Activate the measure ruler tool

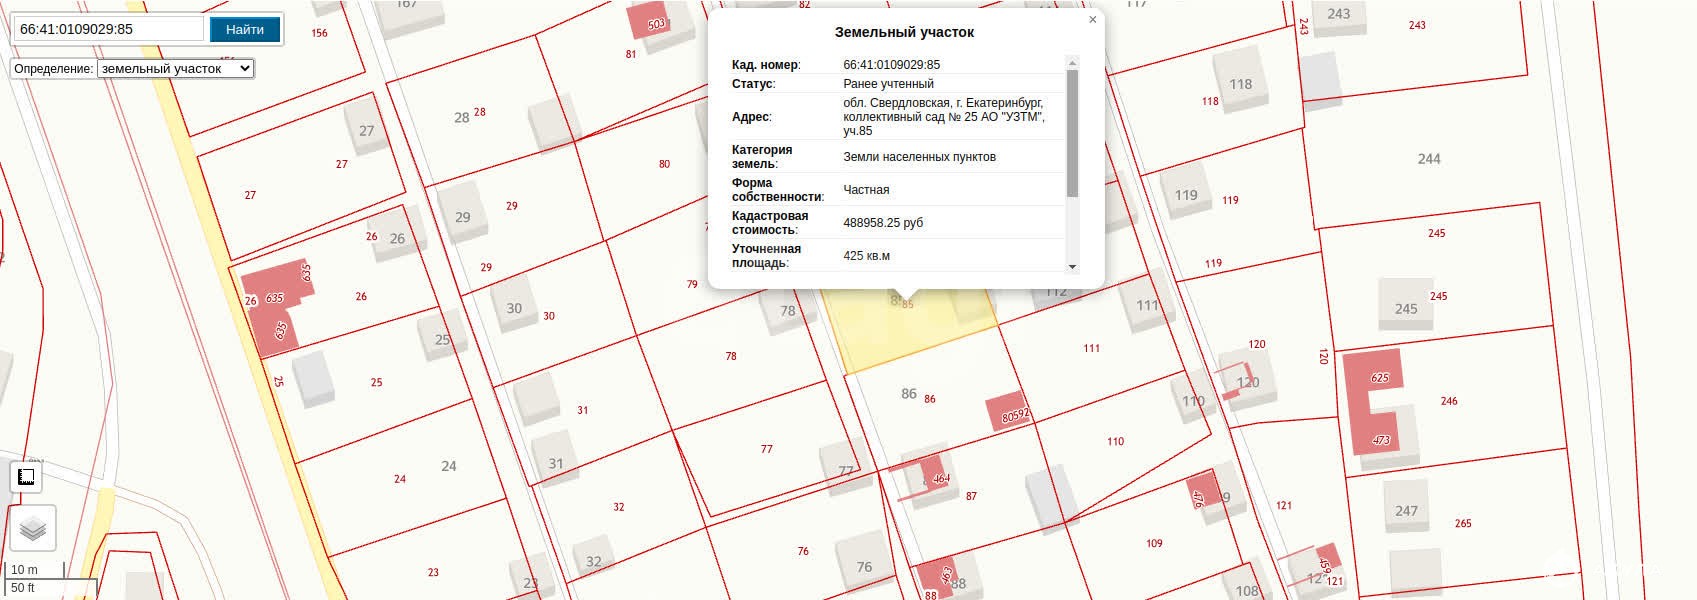[27, 477]
